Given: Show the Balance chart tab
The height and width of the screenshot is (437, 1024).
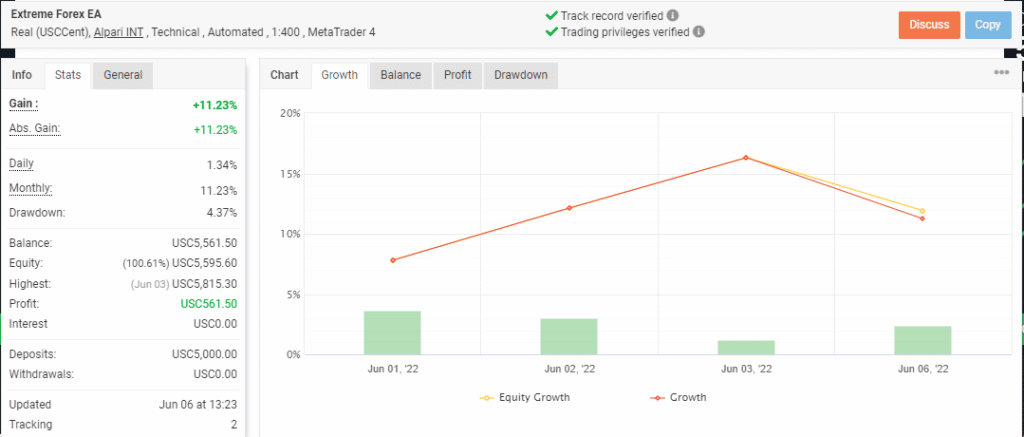Looking at the screenshot, I should [401, 75].
